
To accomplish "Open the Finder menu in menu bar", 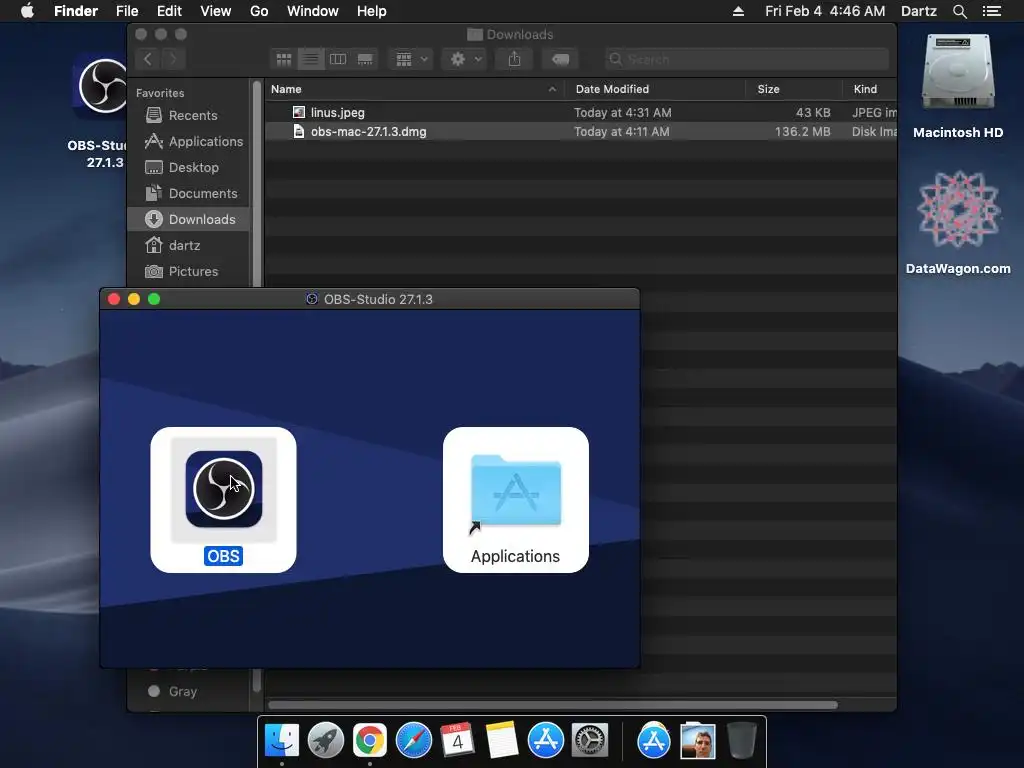I will click(76, 11).
